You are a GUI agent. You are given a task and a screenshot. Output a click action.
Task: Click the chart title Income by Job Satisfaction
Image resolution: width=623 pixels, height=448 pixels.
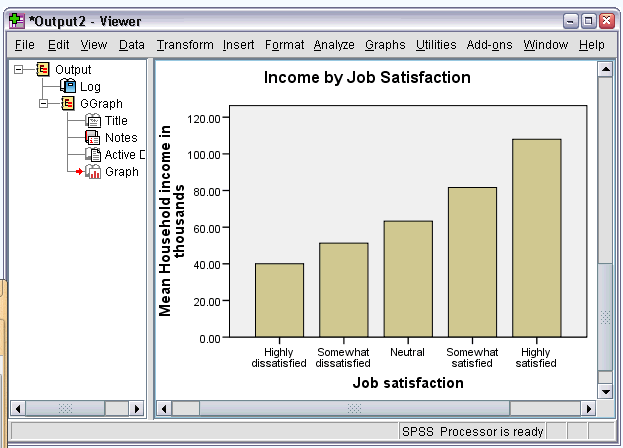point(367,77)
